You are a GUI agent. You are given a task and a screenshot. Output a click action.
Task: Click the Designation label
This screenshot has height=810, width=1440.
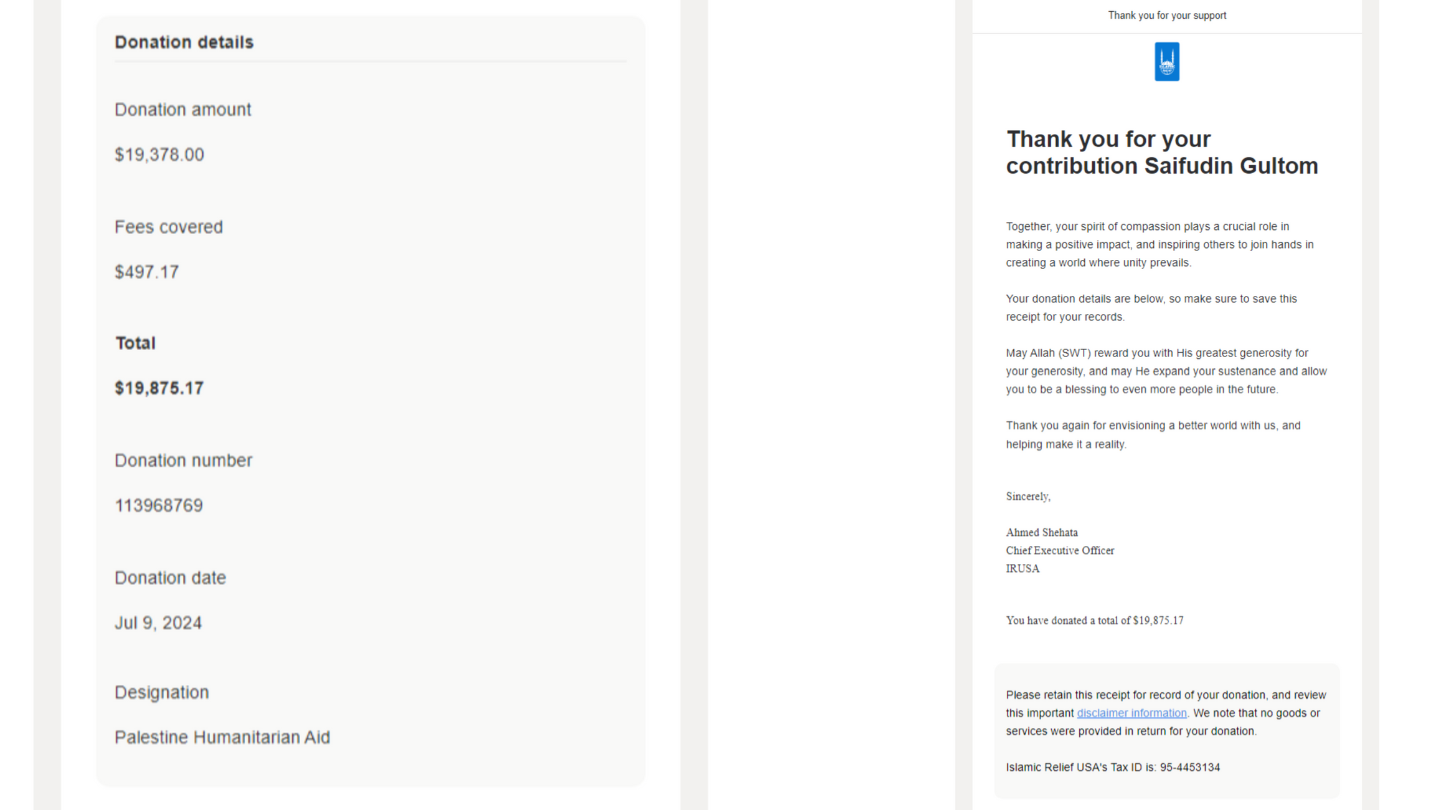click(161, 693)
